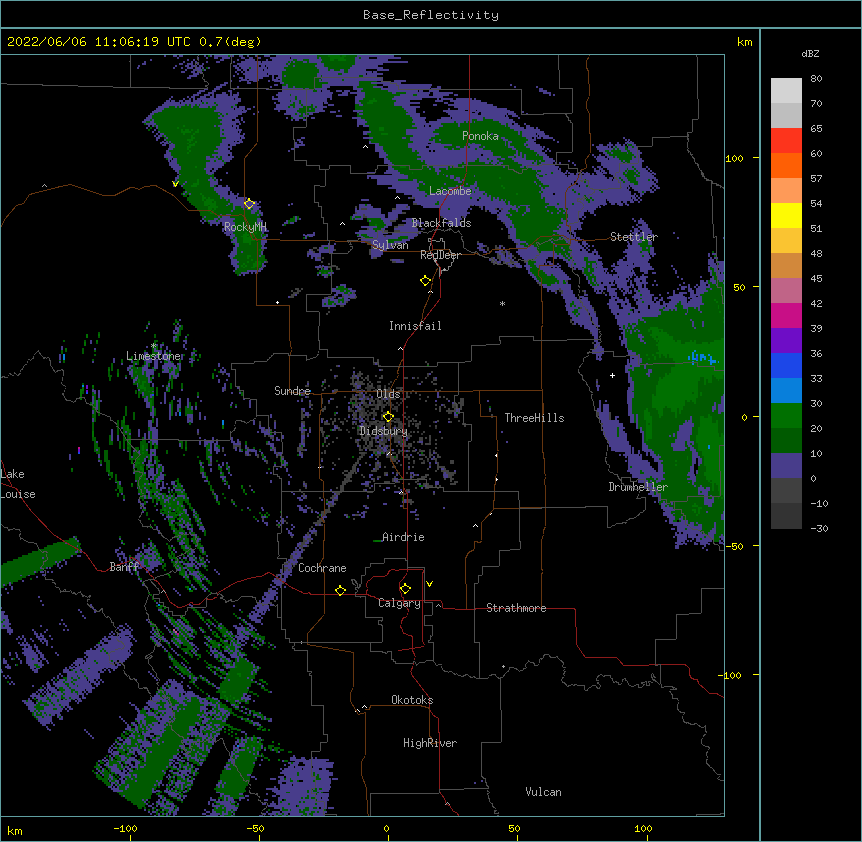Click the Lake Louise label
This screenshot has height=842, width=862.
coord(18,484)
